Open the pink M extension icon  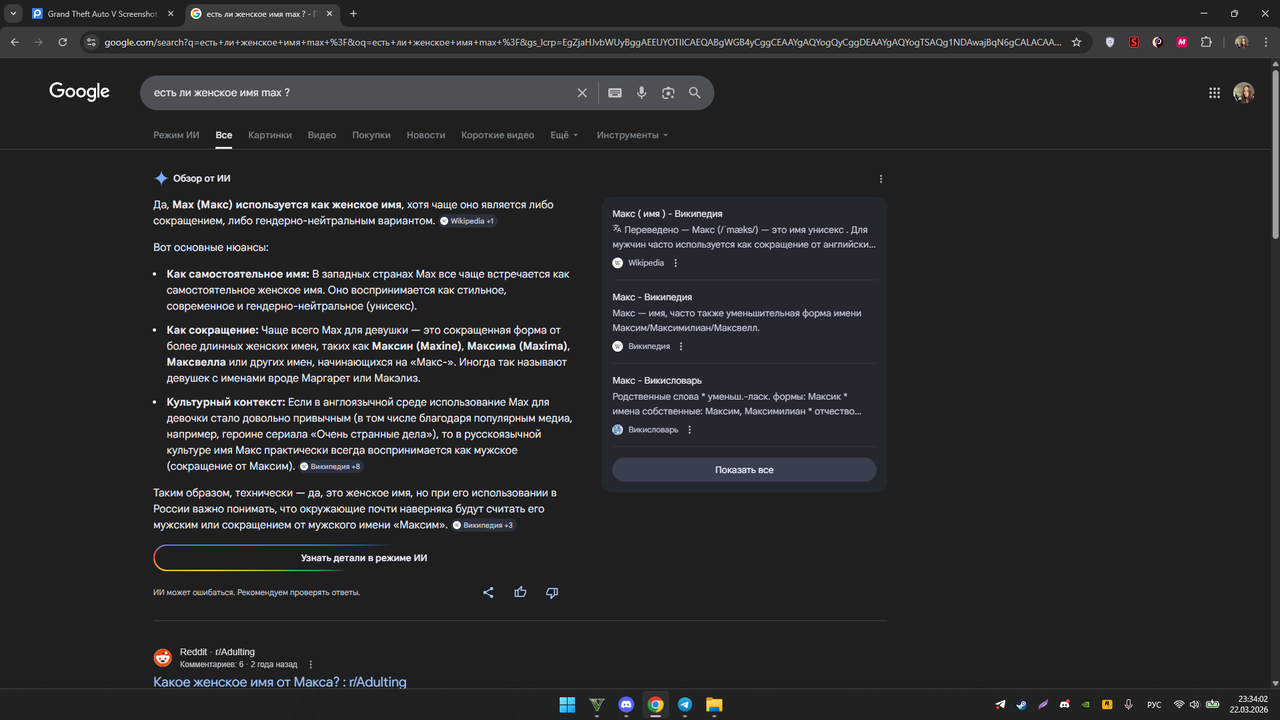click(x=1182, y=42)
